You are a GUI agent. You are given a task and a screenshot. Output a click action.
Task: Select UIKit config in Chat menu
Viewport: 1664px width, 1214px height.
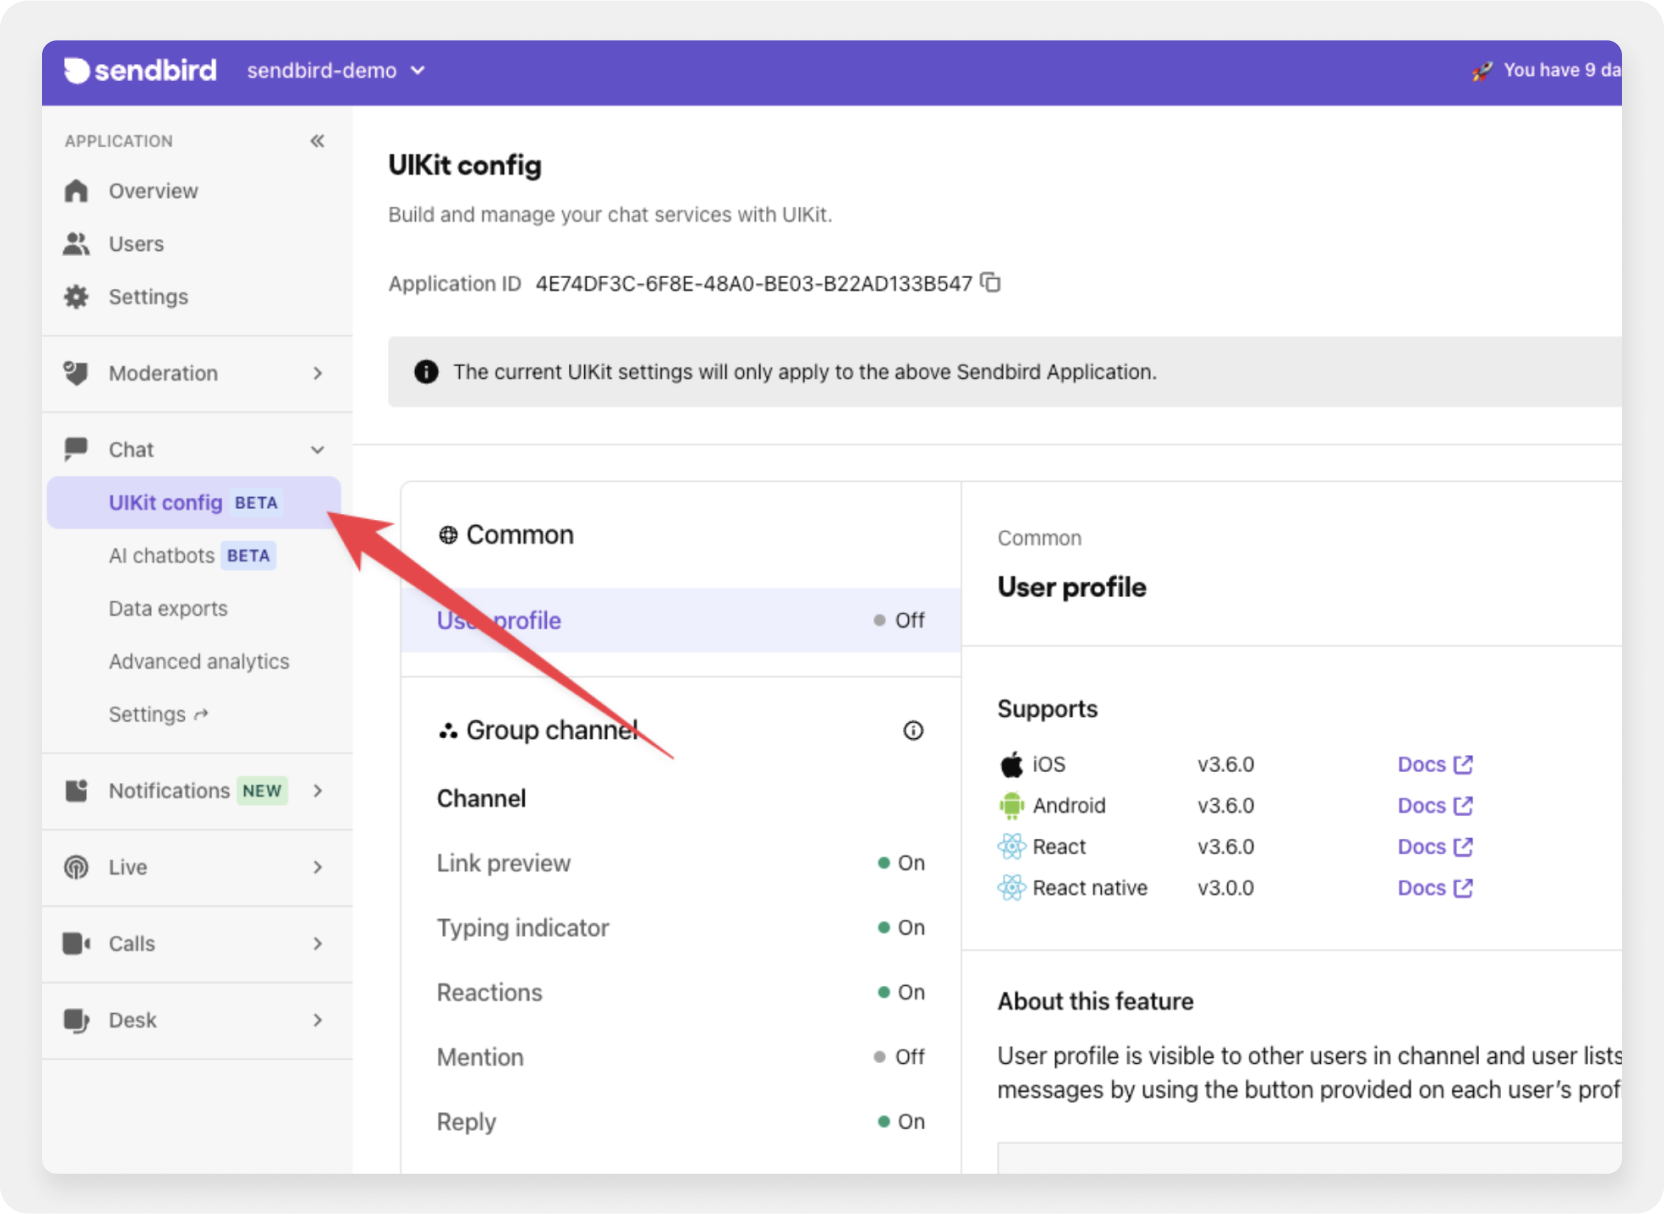click(194, 502)
